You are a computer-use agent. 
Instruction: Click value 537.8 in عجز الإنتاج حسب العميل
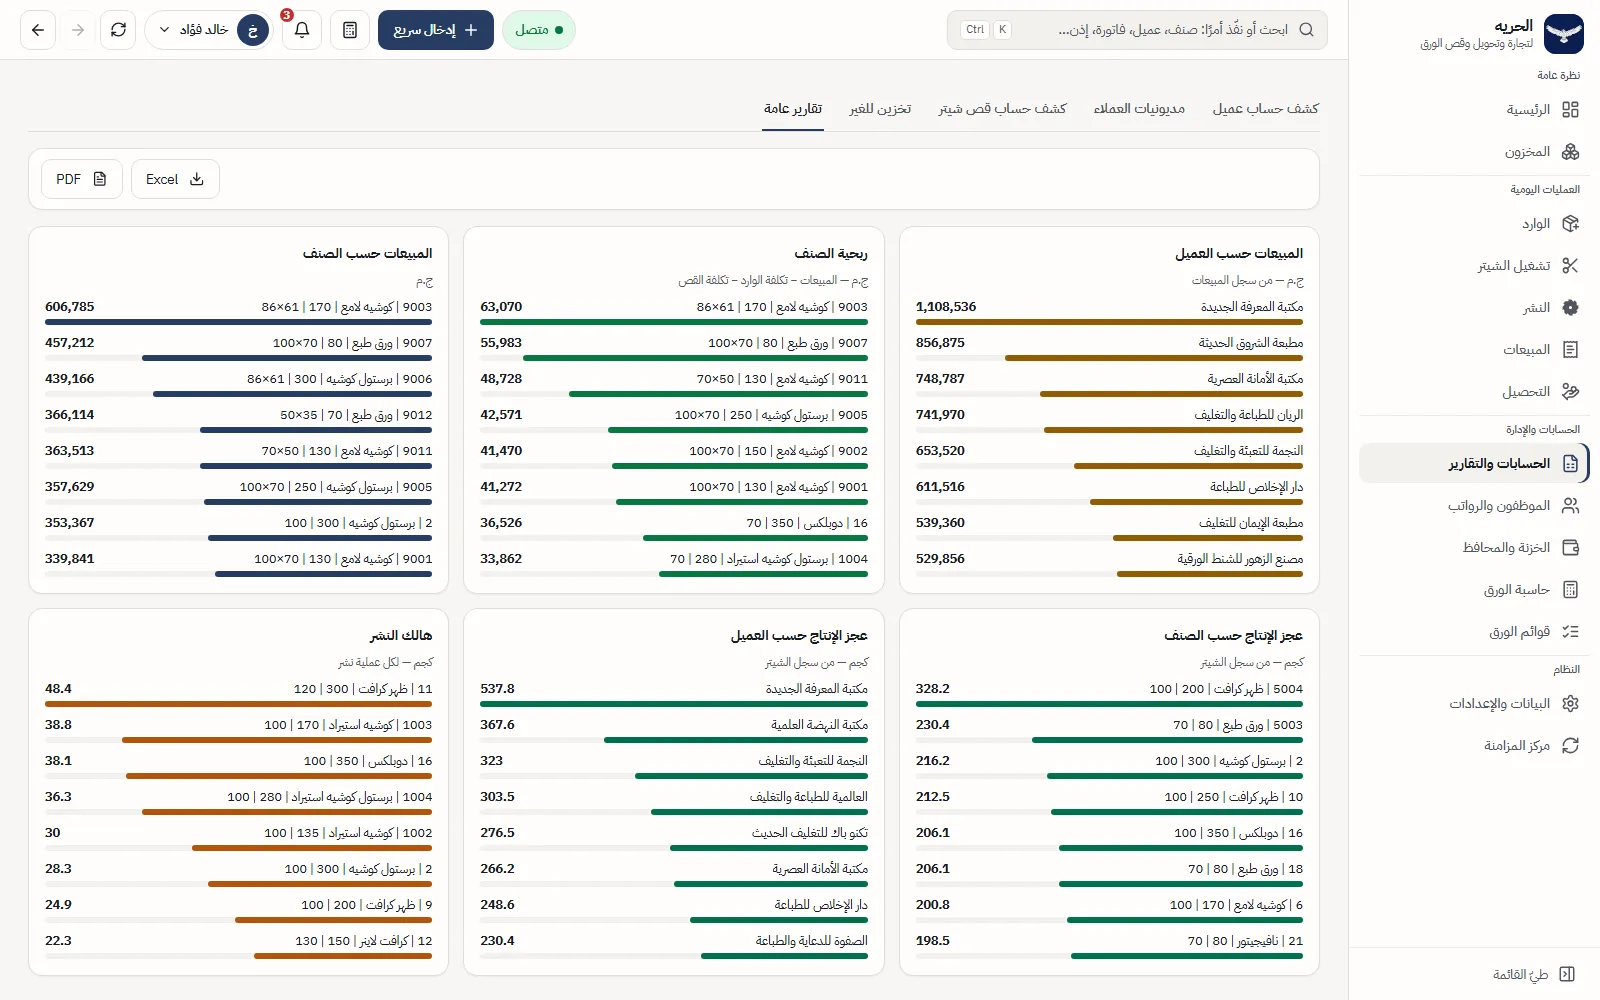coord(497,689)
